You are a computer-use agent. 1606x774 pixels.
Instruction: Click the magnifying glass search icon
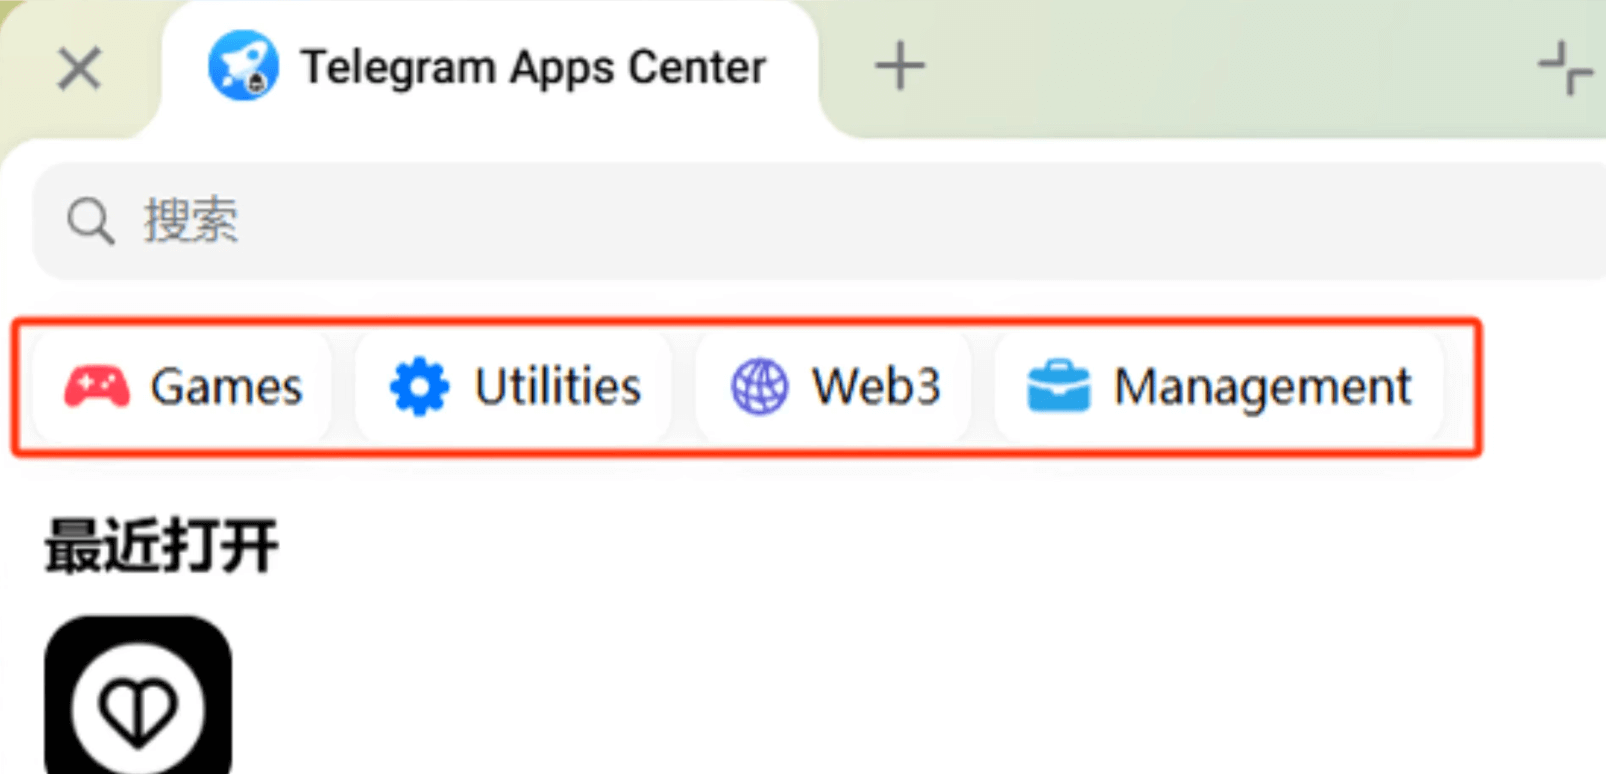click(x=90, y=220)
